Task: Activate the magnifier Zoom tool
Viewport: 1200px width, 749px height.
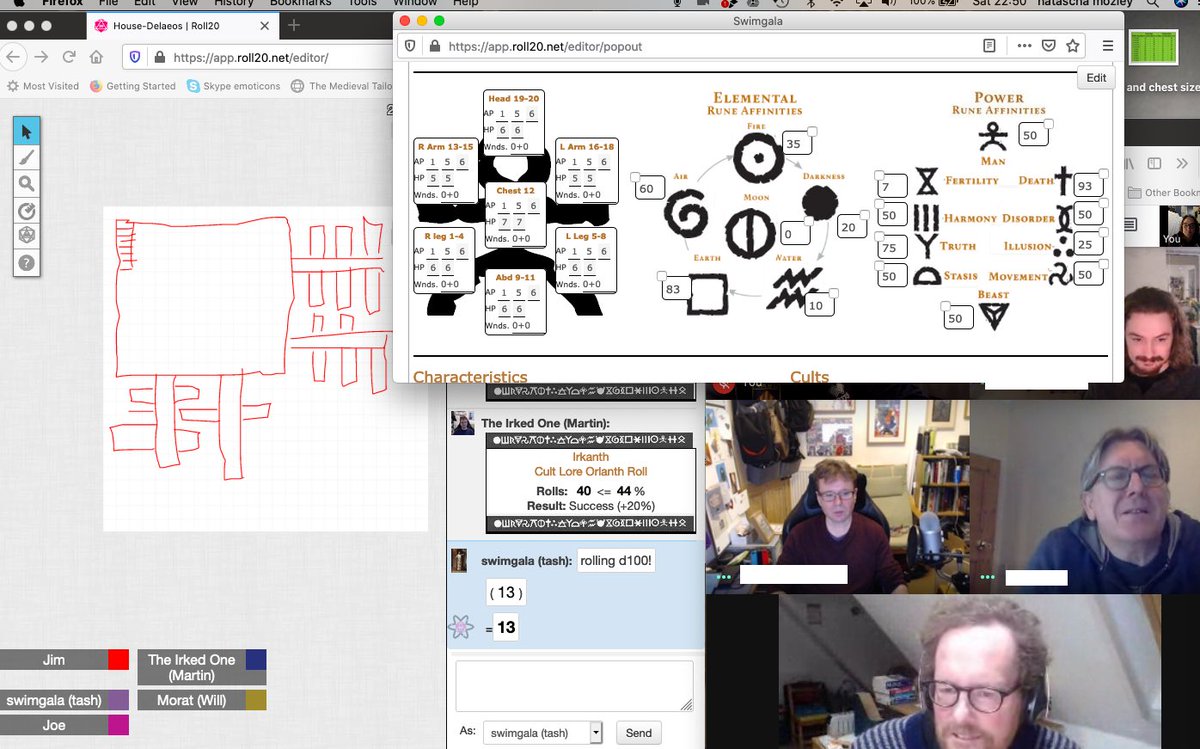Action: (27, 184)
